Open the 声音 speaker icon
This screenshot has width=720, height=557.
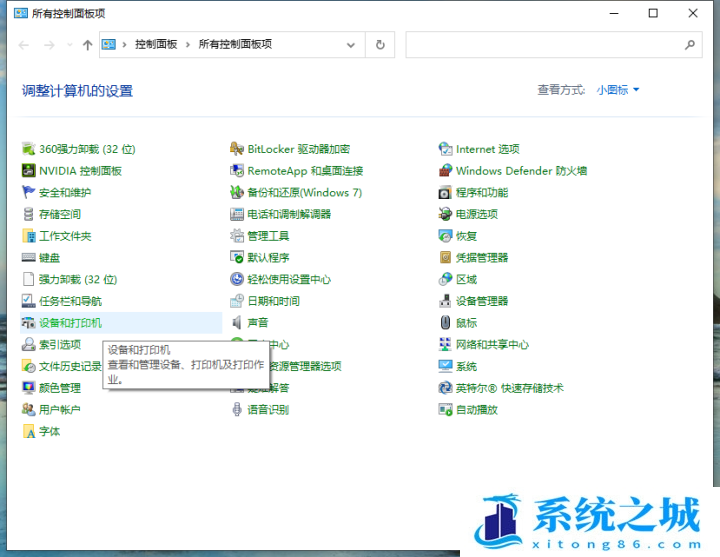point(237,322)
